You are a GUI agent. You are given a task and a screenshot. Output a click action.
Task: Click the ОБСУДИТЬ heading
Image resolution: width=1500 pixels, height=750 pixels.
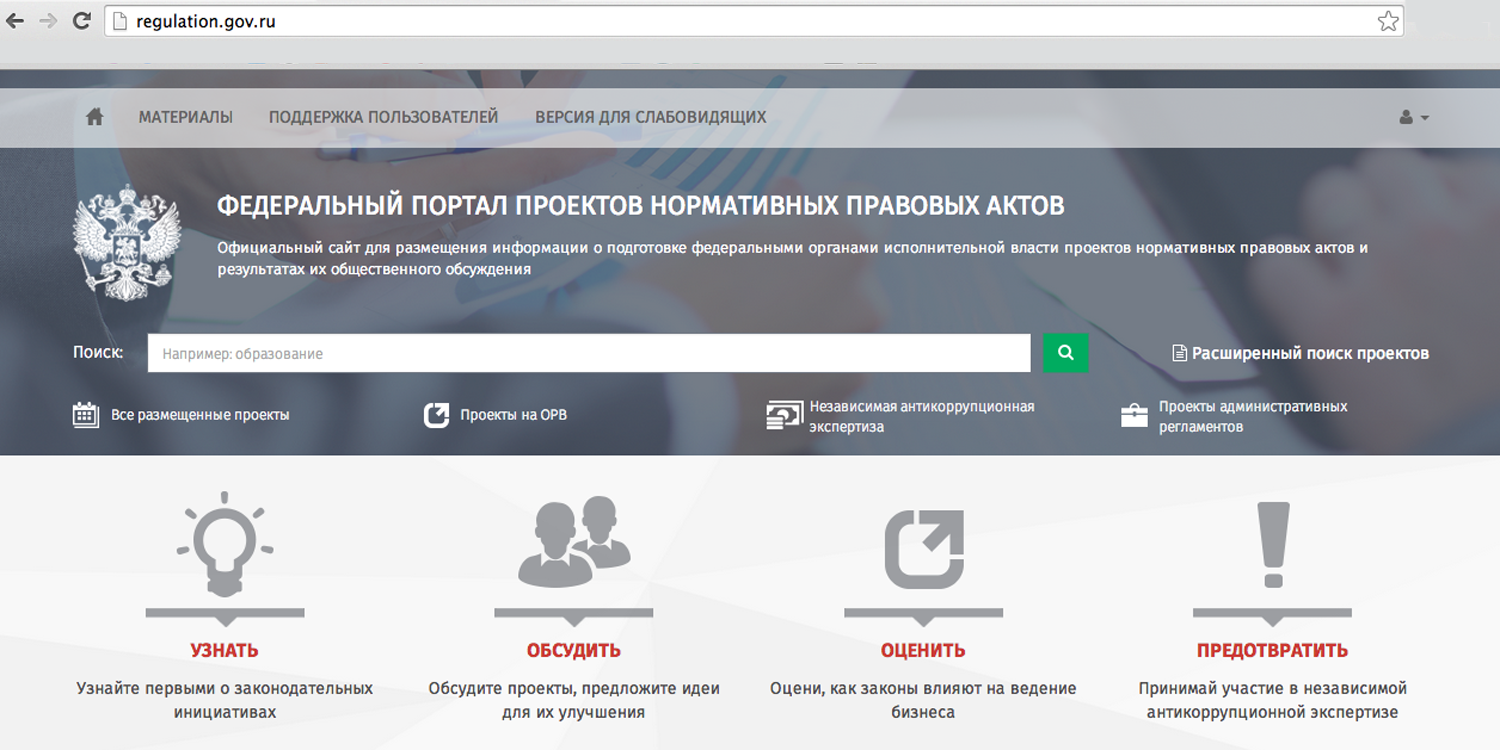point(574,651)
